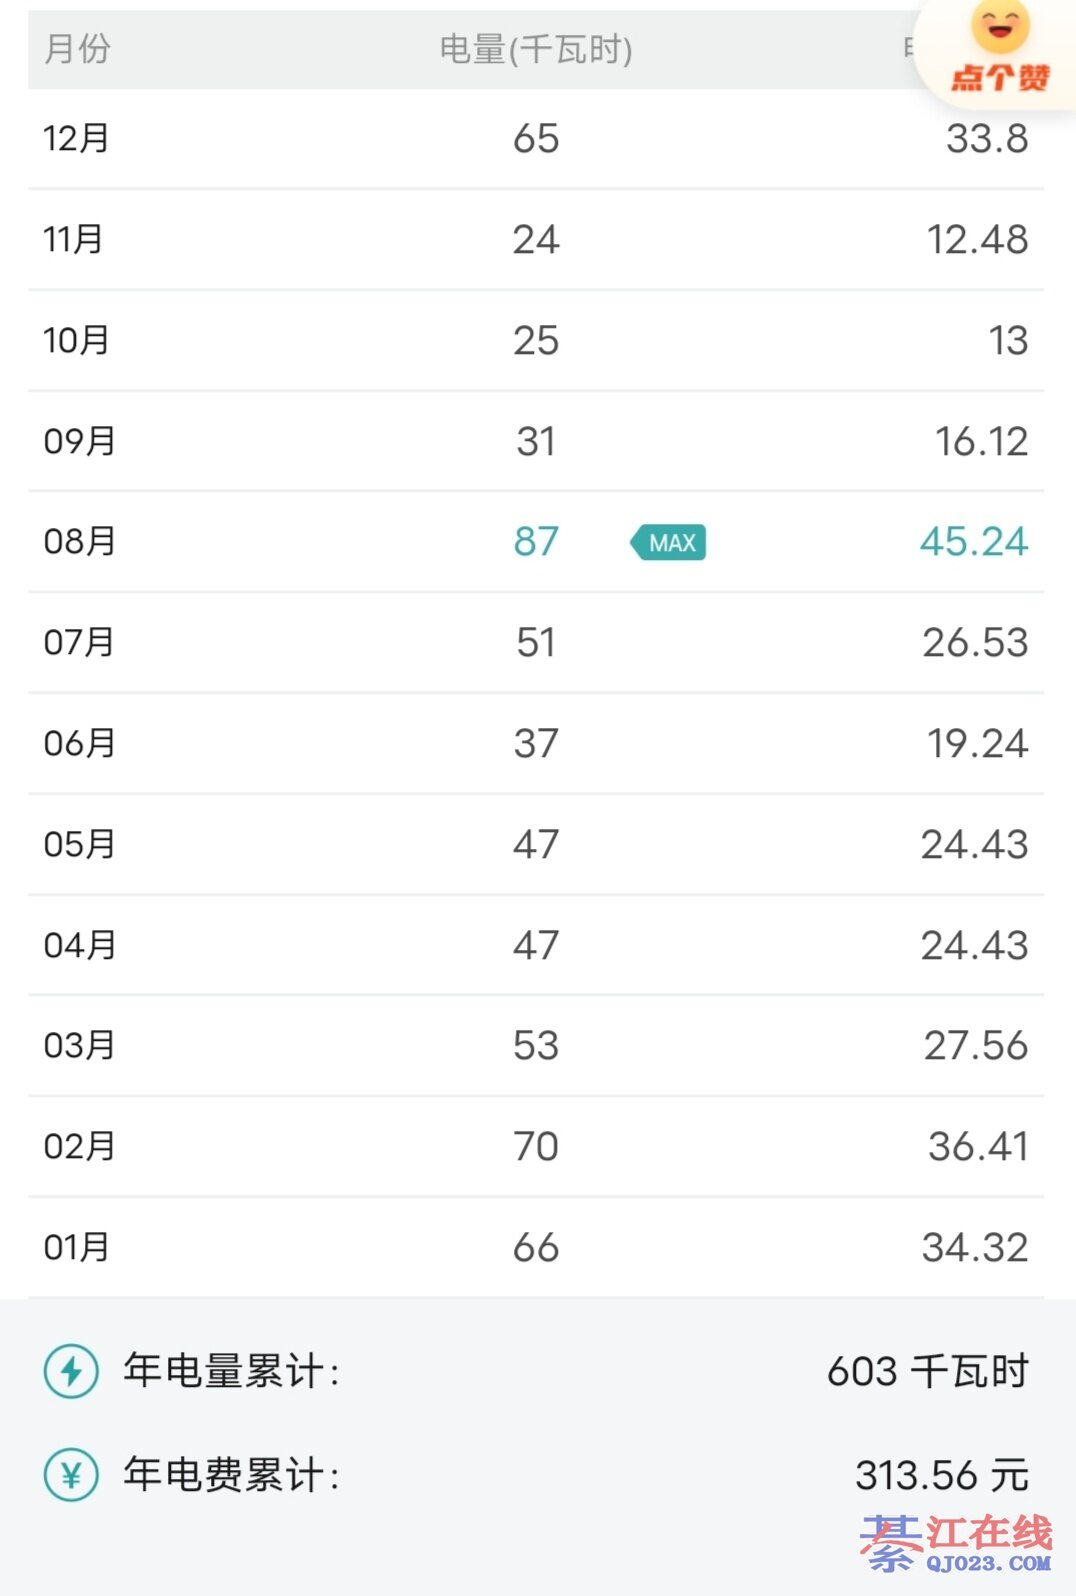Select the 10月 row with 25 kWh
Viewport: 1076px width, 1596px height.
536,341
